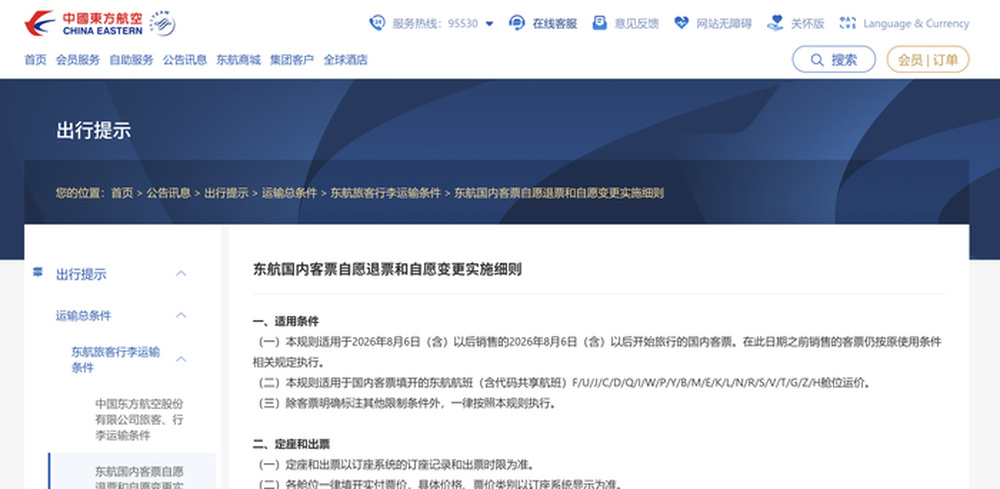This screenshot has height=489, width=1000.
Task: Click the heading 二、定座和出票
Action: (291, 444)
